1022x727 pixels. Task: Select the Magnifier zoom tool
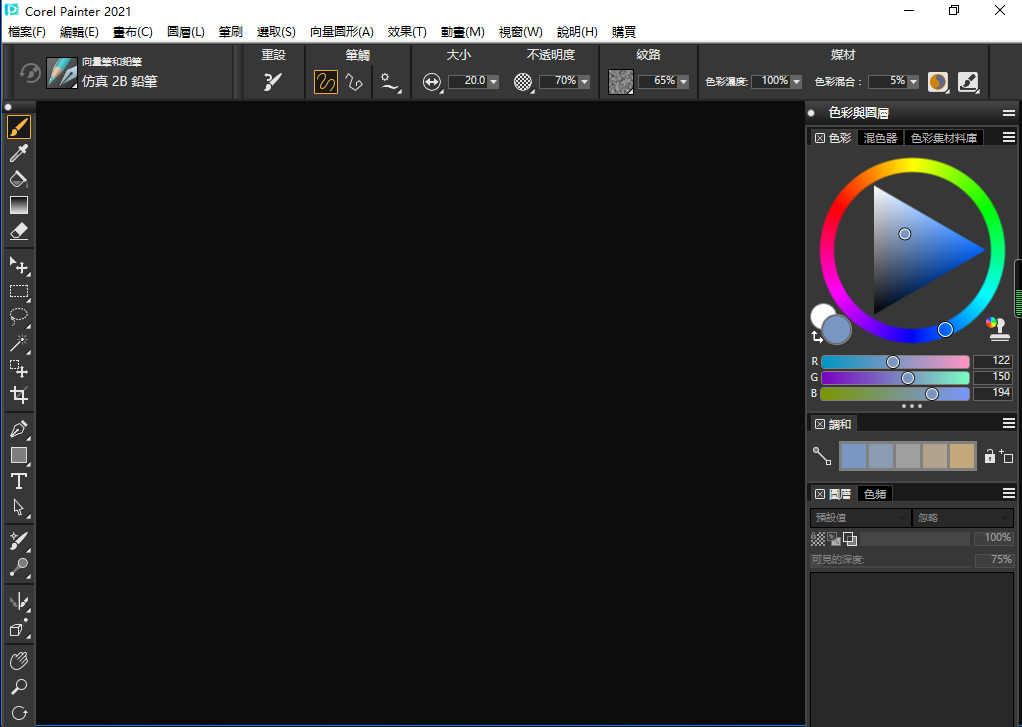pyautogui.click(x=18, y=687)
